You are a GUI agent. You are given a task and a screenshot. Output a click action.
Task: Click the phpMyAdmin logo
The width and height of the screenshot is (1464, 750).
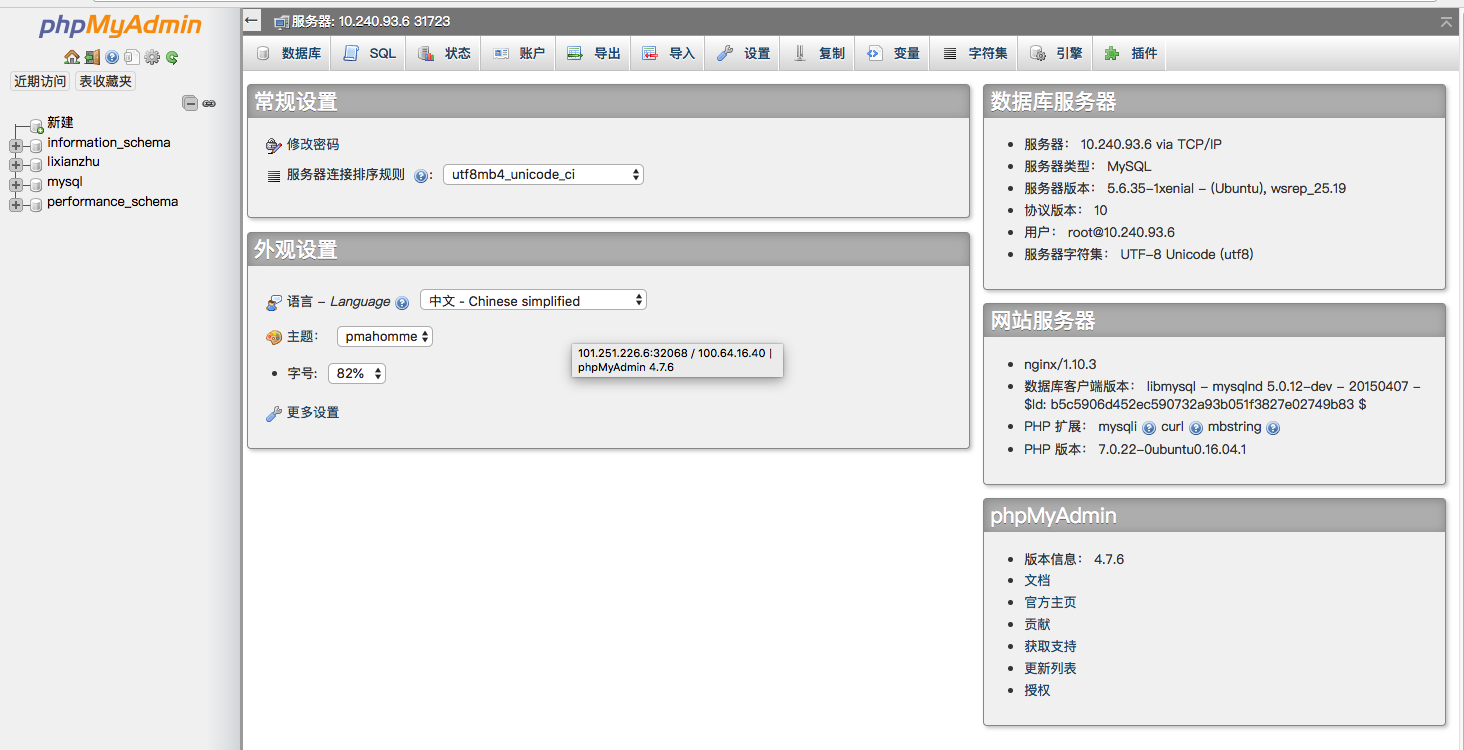tap(120, 25)
